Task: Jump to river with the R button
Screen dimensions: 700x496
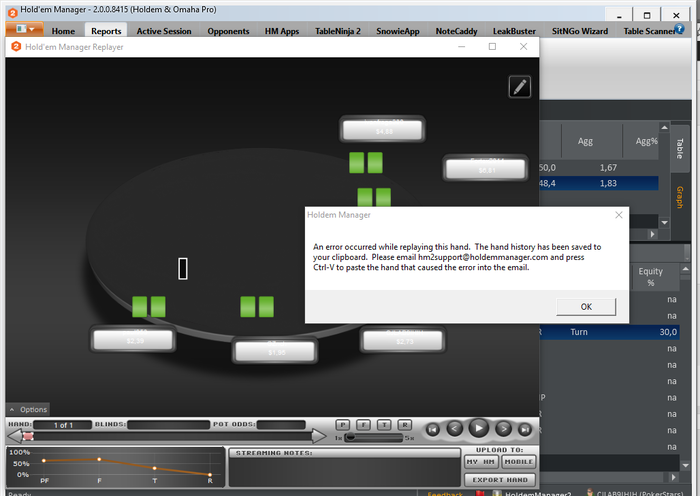Action: pyautogui.click(x=404, y=425)
